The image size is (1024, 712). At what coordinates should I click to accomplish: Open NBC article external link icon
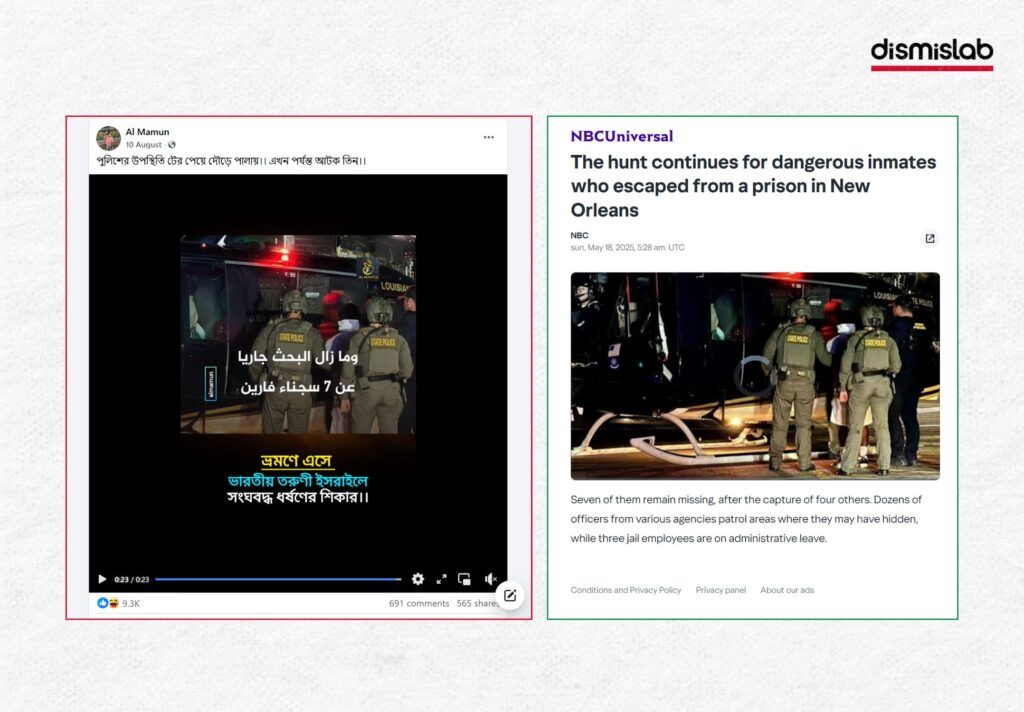tap(930, 238)
